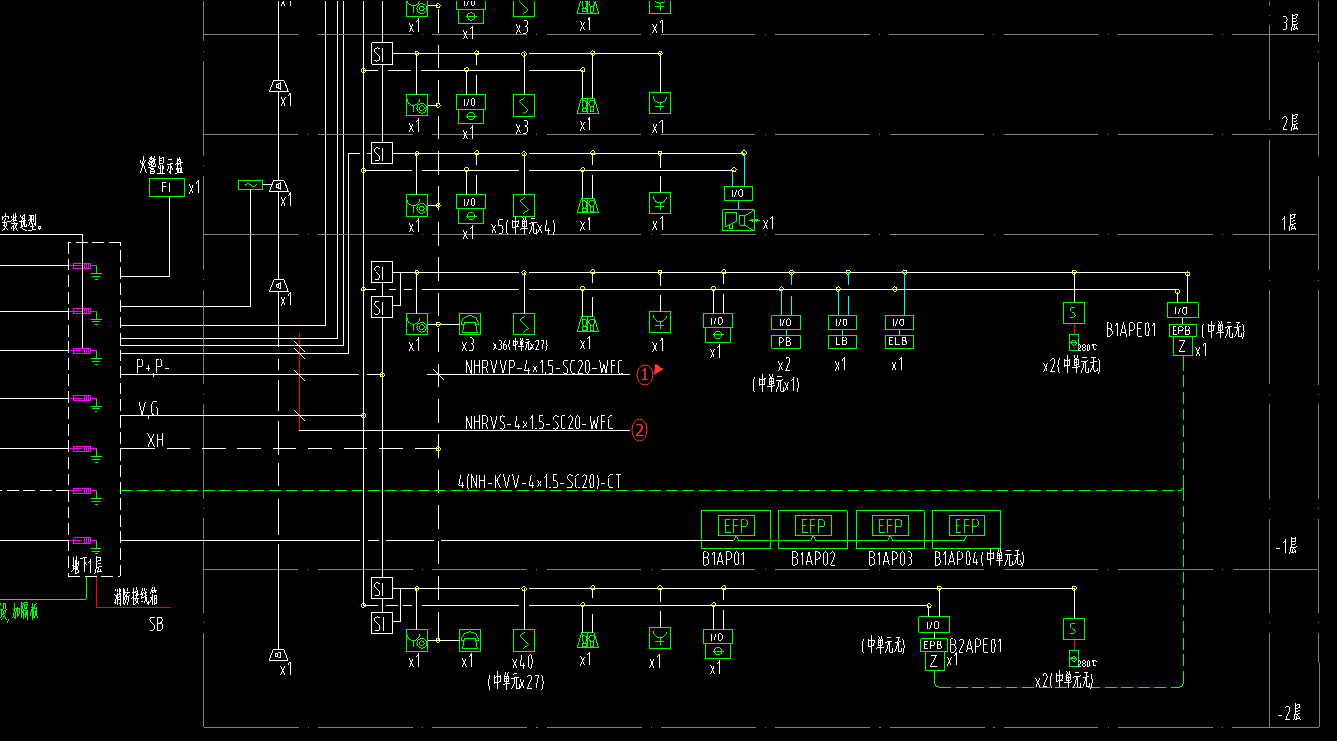Click the detector symbol above x40
This screenshot has width=1337, height=741.
(525, 639)
